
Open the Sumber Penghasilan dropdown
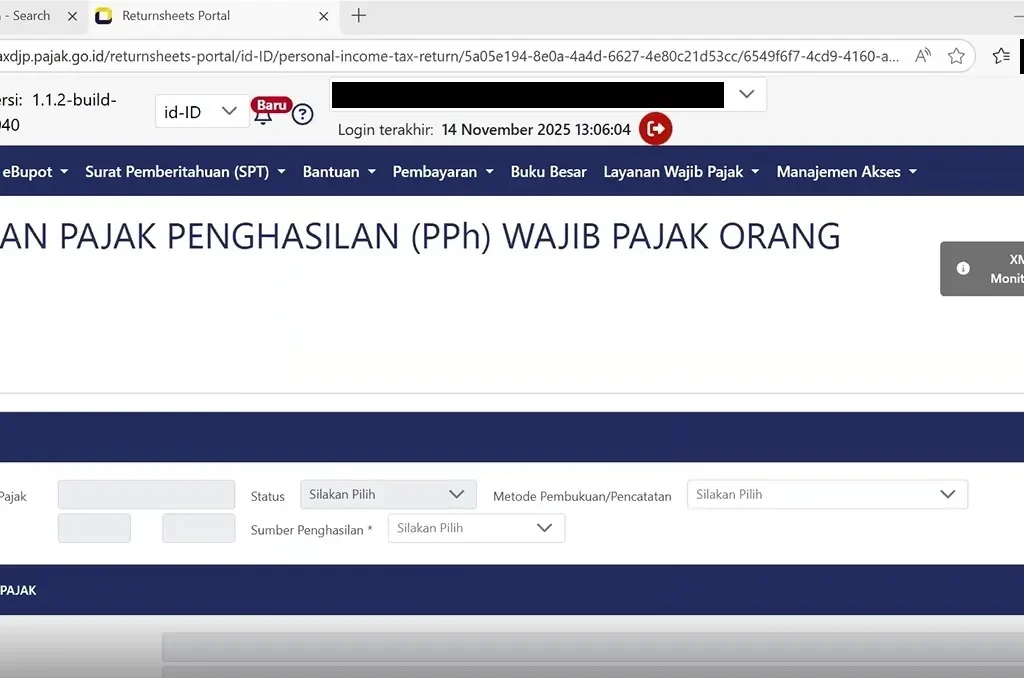pos(476,527)
